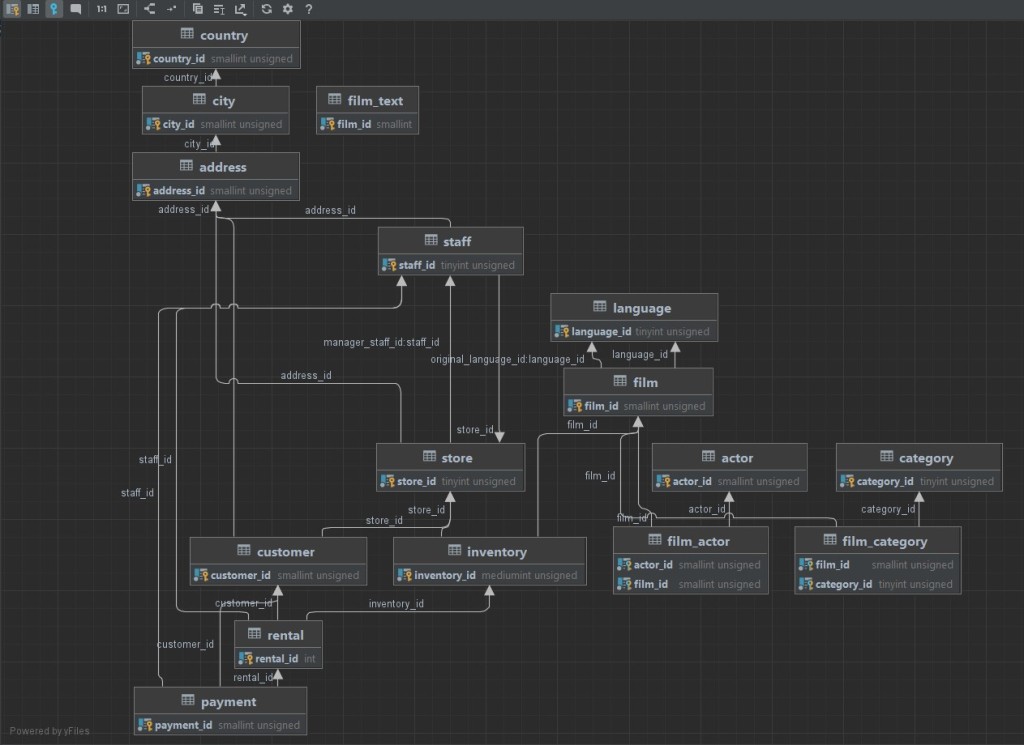Click the inventory_id column row
This screenshot has width=1024, height=745.
(x=489, y=575)
